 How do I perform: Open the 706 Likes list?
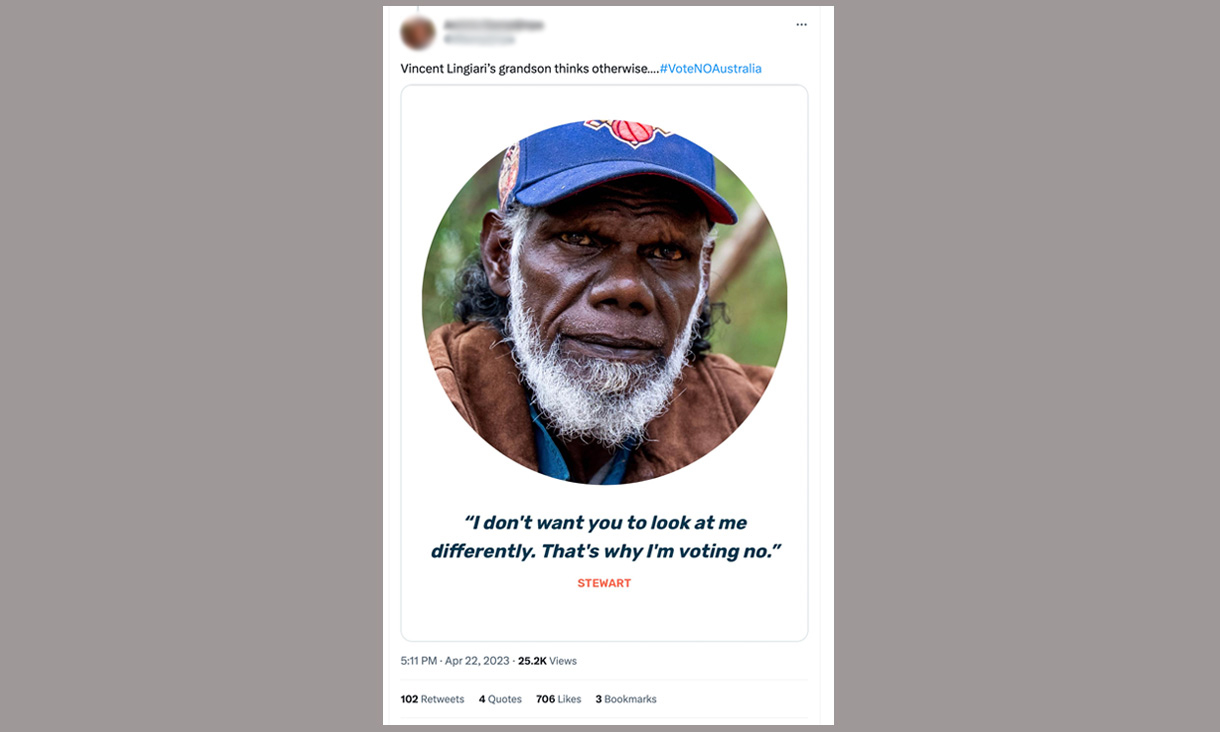click(x=557, y=699)
